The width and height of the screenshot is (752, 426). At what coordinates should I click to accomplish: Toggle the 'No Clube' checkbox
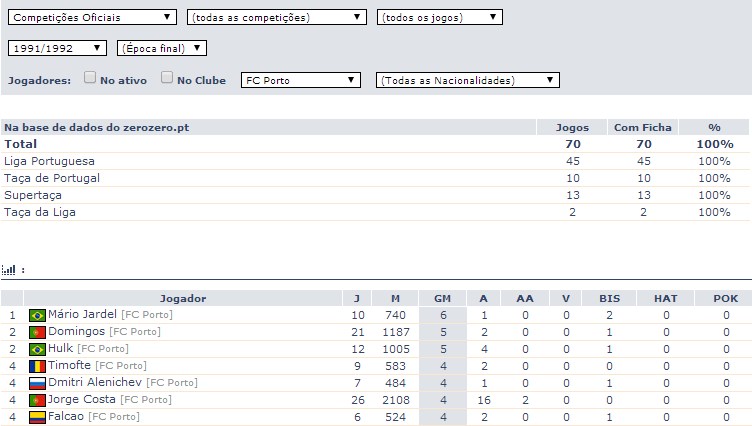click(x=167, y=78)
